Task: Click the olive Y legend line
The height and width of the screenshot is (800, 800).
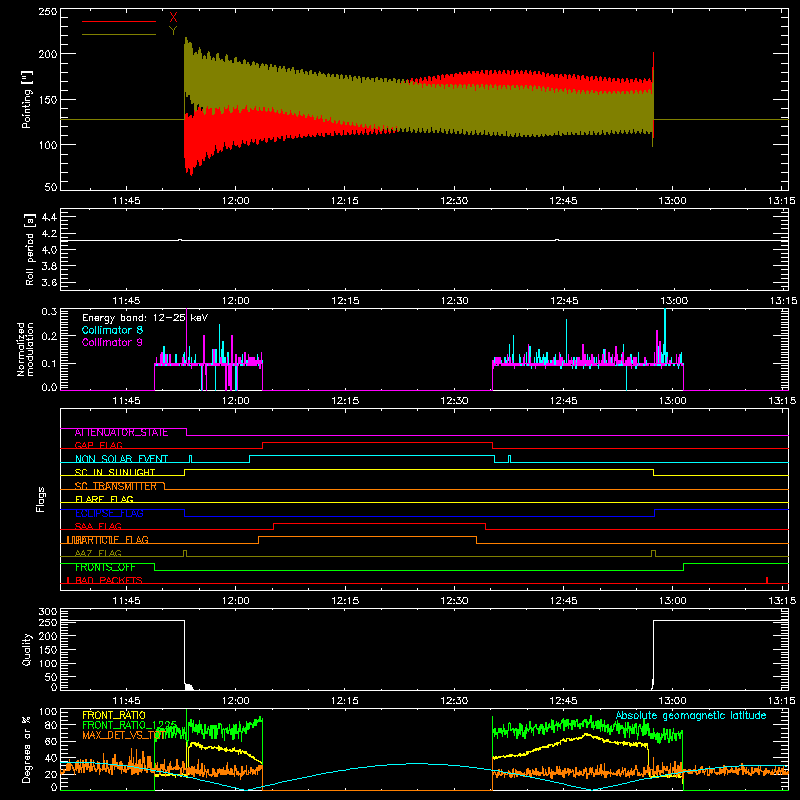Action: [x=118, y=34]
